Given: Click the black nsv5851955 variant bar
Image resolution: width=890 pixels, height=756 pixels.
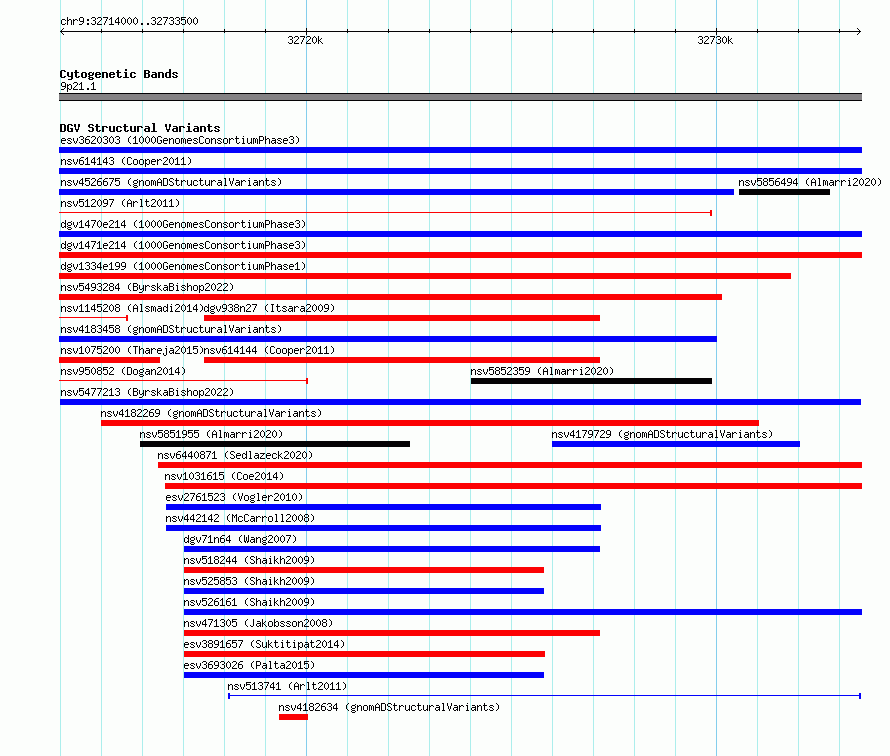Looking at the screenshot, I should pyautogui.click(x=275, y=444).
